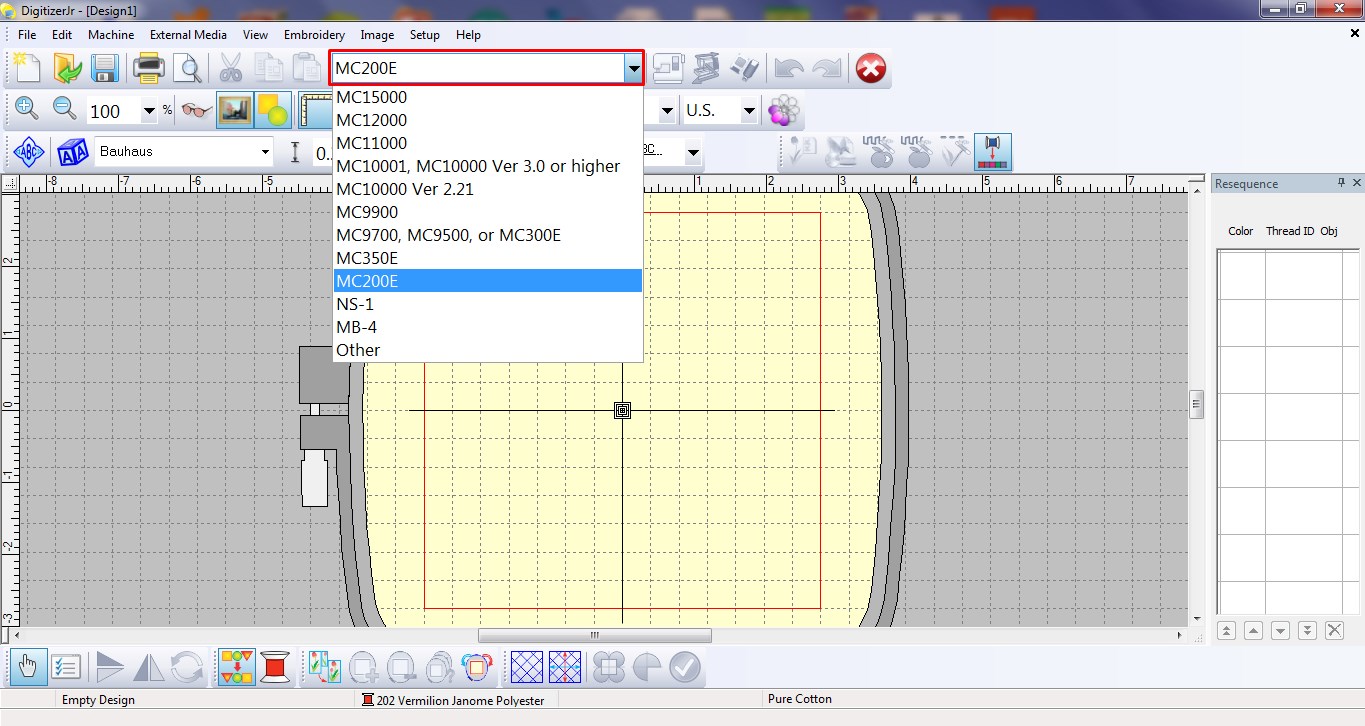
Task: Print the design using the printer icon
Action: (149, 68)
